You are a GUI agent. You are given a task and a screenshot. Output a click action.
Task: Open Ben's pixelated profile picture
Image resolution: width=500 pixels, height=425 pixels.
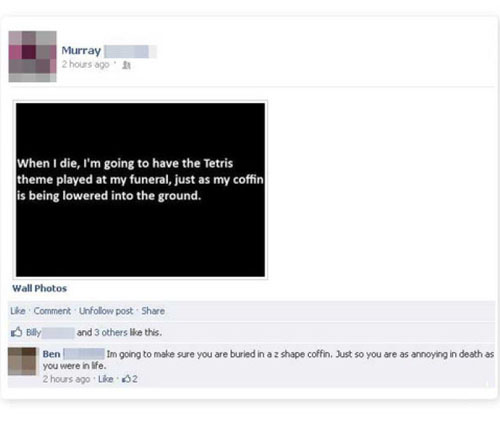point(22,362)
